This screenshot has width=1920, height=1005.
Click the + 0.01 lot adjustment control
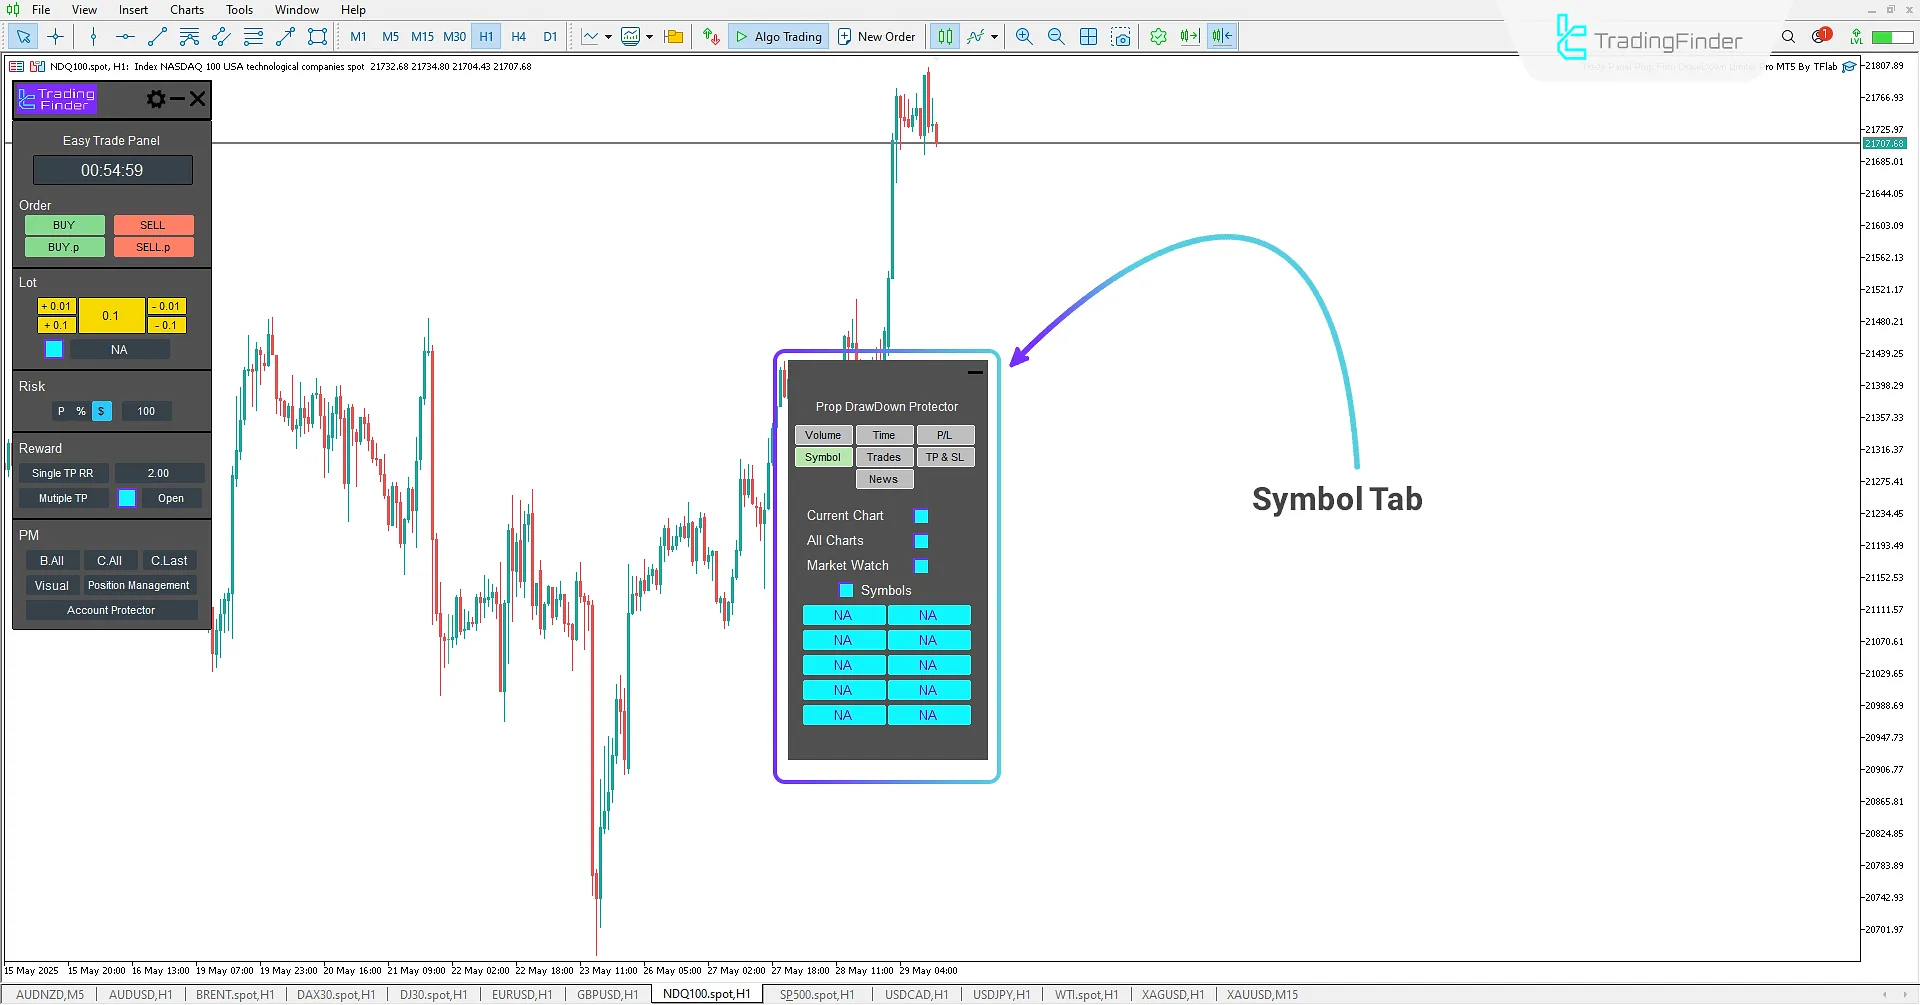[x=56, y=306]
